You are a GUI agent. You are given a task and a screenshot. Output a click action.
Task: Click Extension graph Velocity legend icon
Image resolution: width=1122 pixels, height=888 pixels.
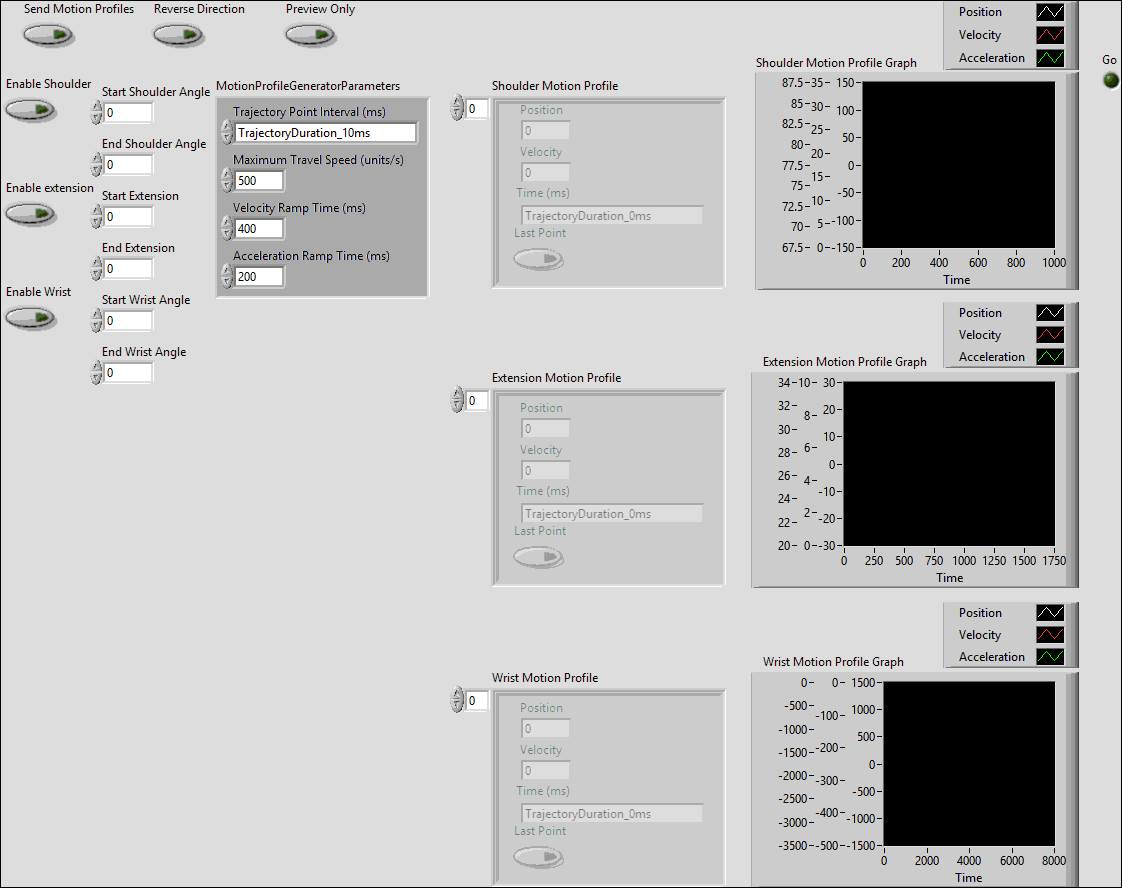1050,335
